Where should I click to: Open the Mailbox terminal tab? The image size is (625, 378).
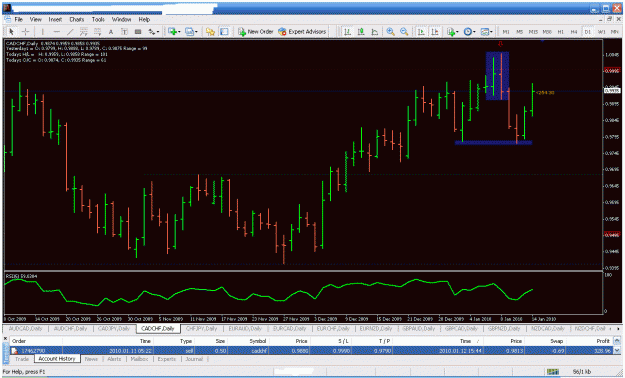(140, 359)
